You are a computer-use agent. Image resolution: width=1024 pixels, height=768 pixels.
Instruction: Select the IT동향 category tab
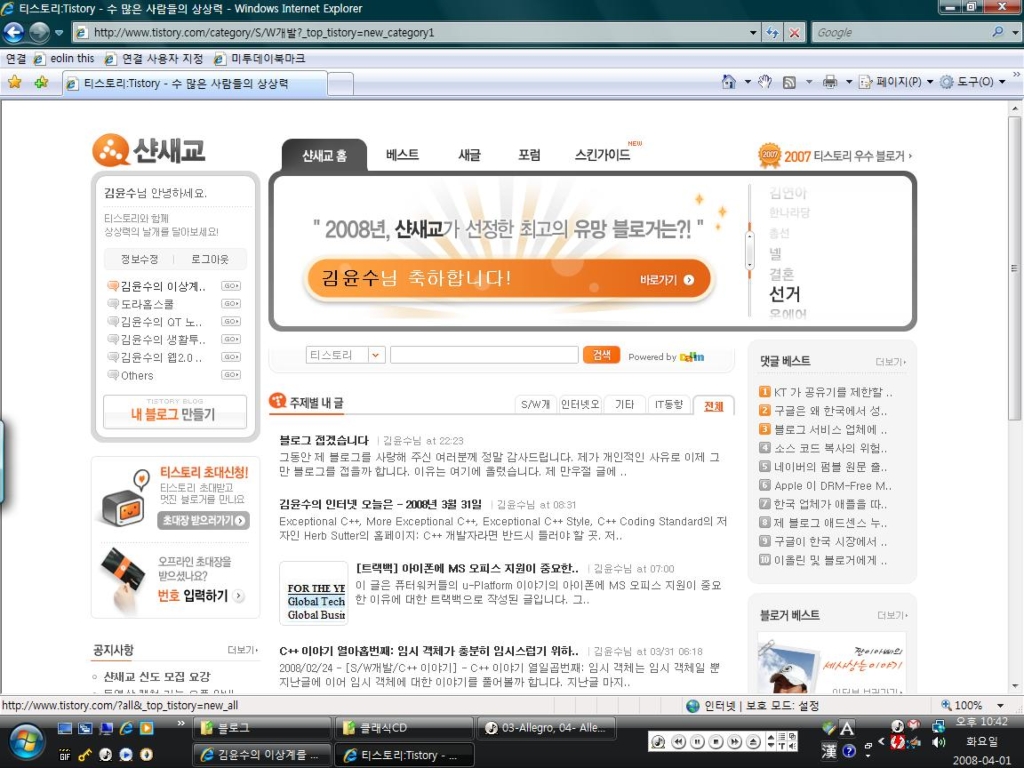[x=669, y=405]
